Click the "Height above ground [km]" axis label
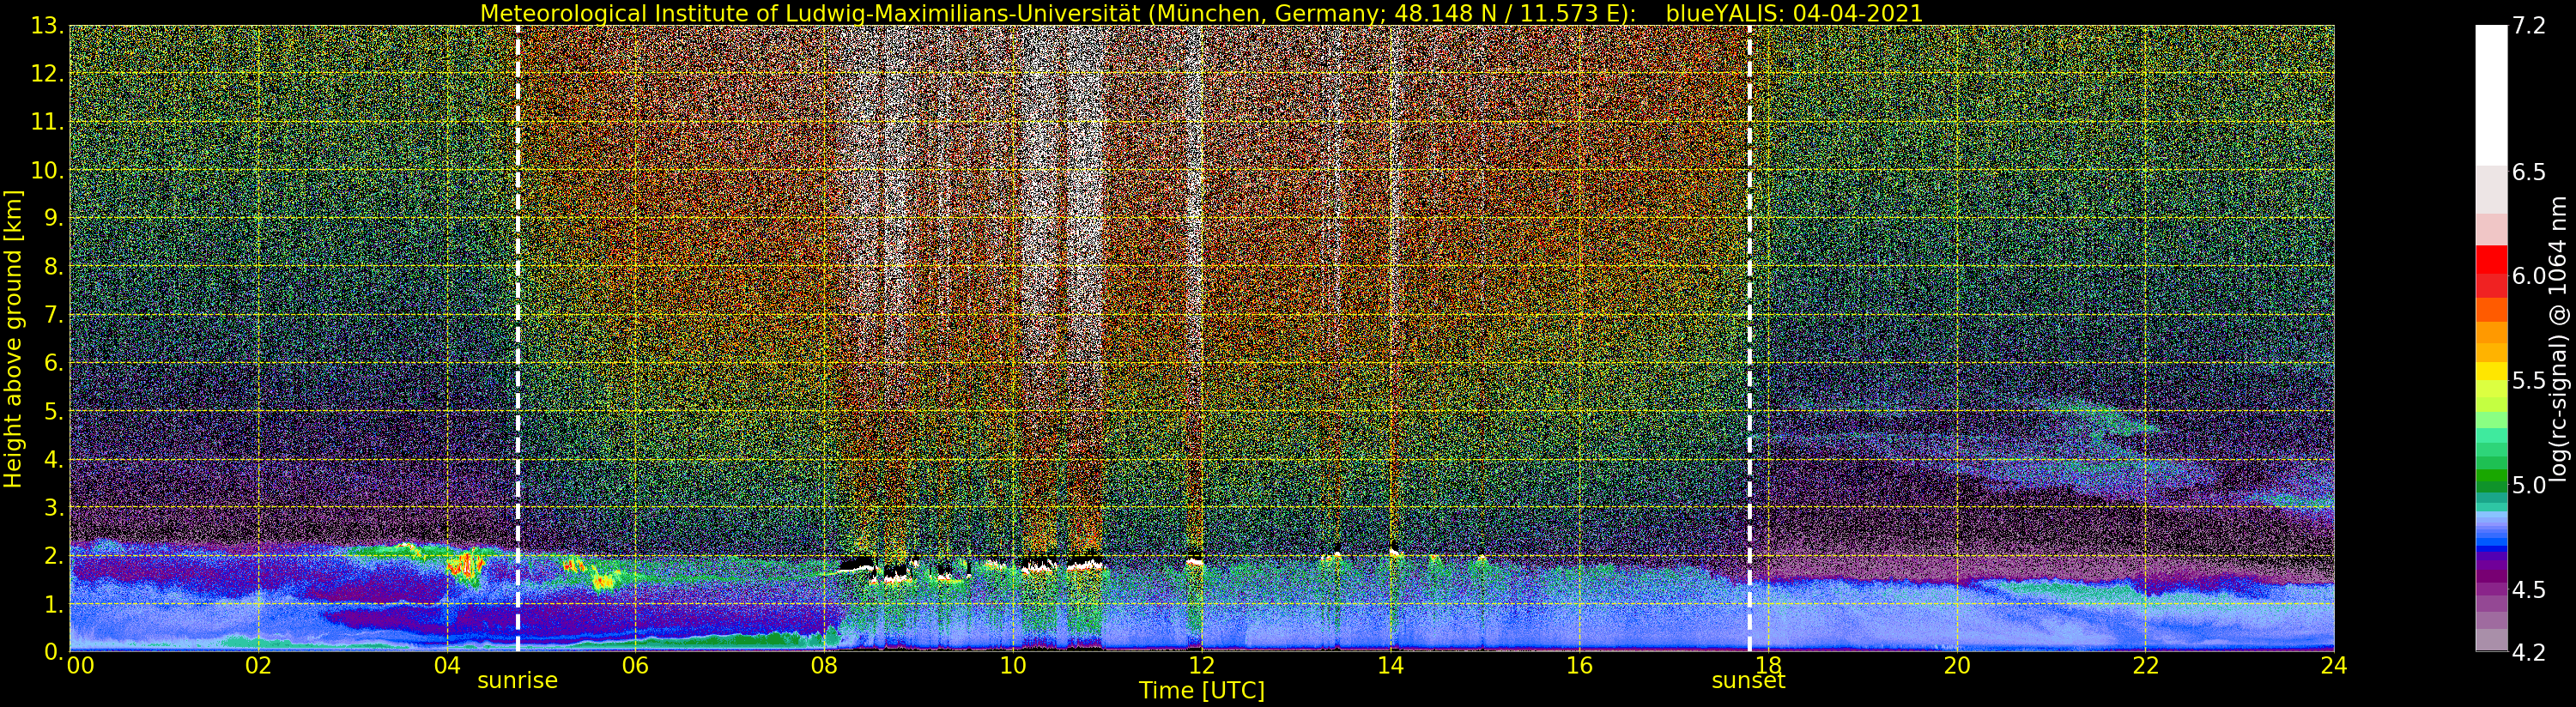Image resolution: width=2576 pixels, height=707 pixels. click(x=13, y=338)
